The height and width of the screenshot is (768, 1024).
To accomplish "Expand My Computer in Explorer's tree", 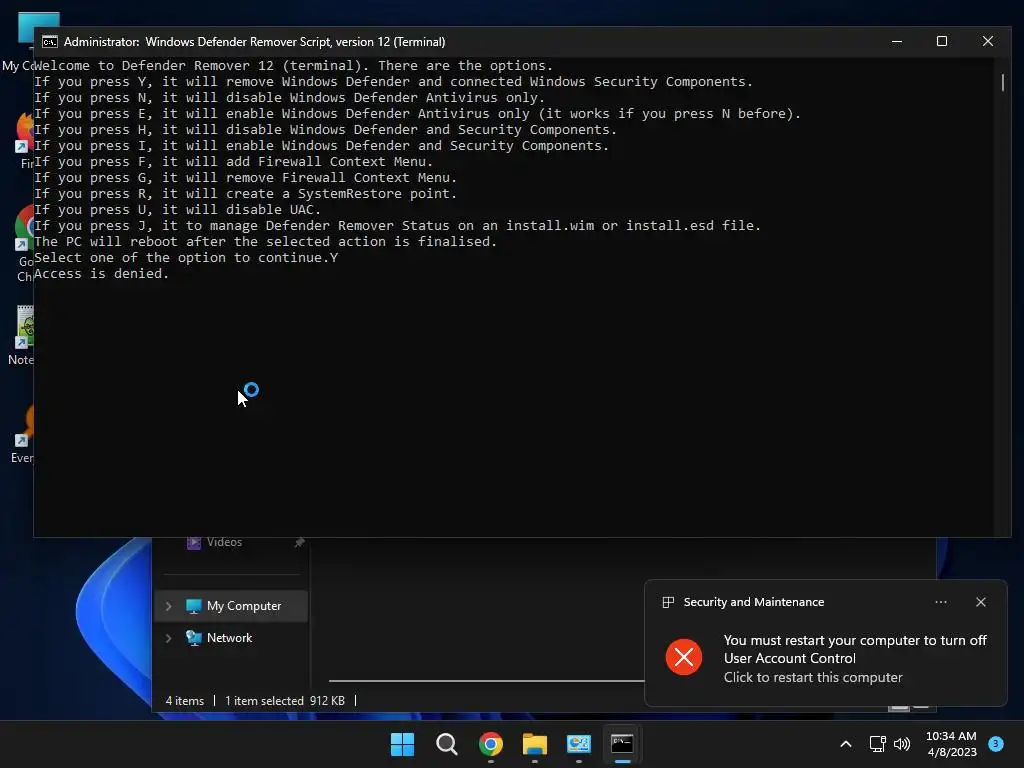I will coord(168,606).
